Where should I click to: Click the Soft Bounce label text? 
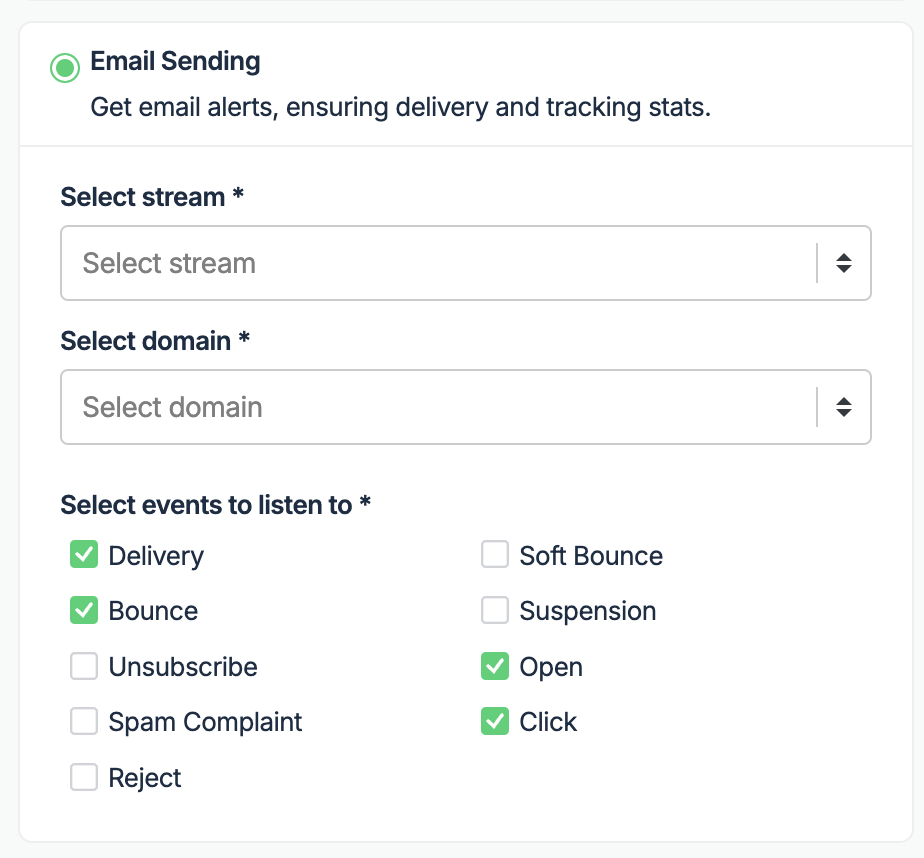(x=591, y=556)
